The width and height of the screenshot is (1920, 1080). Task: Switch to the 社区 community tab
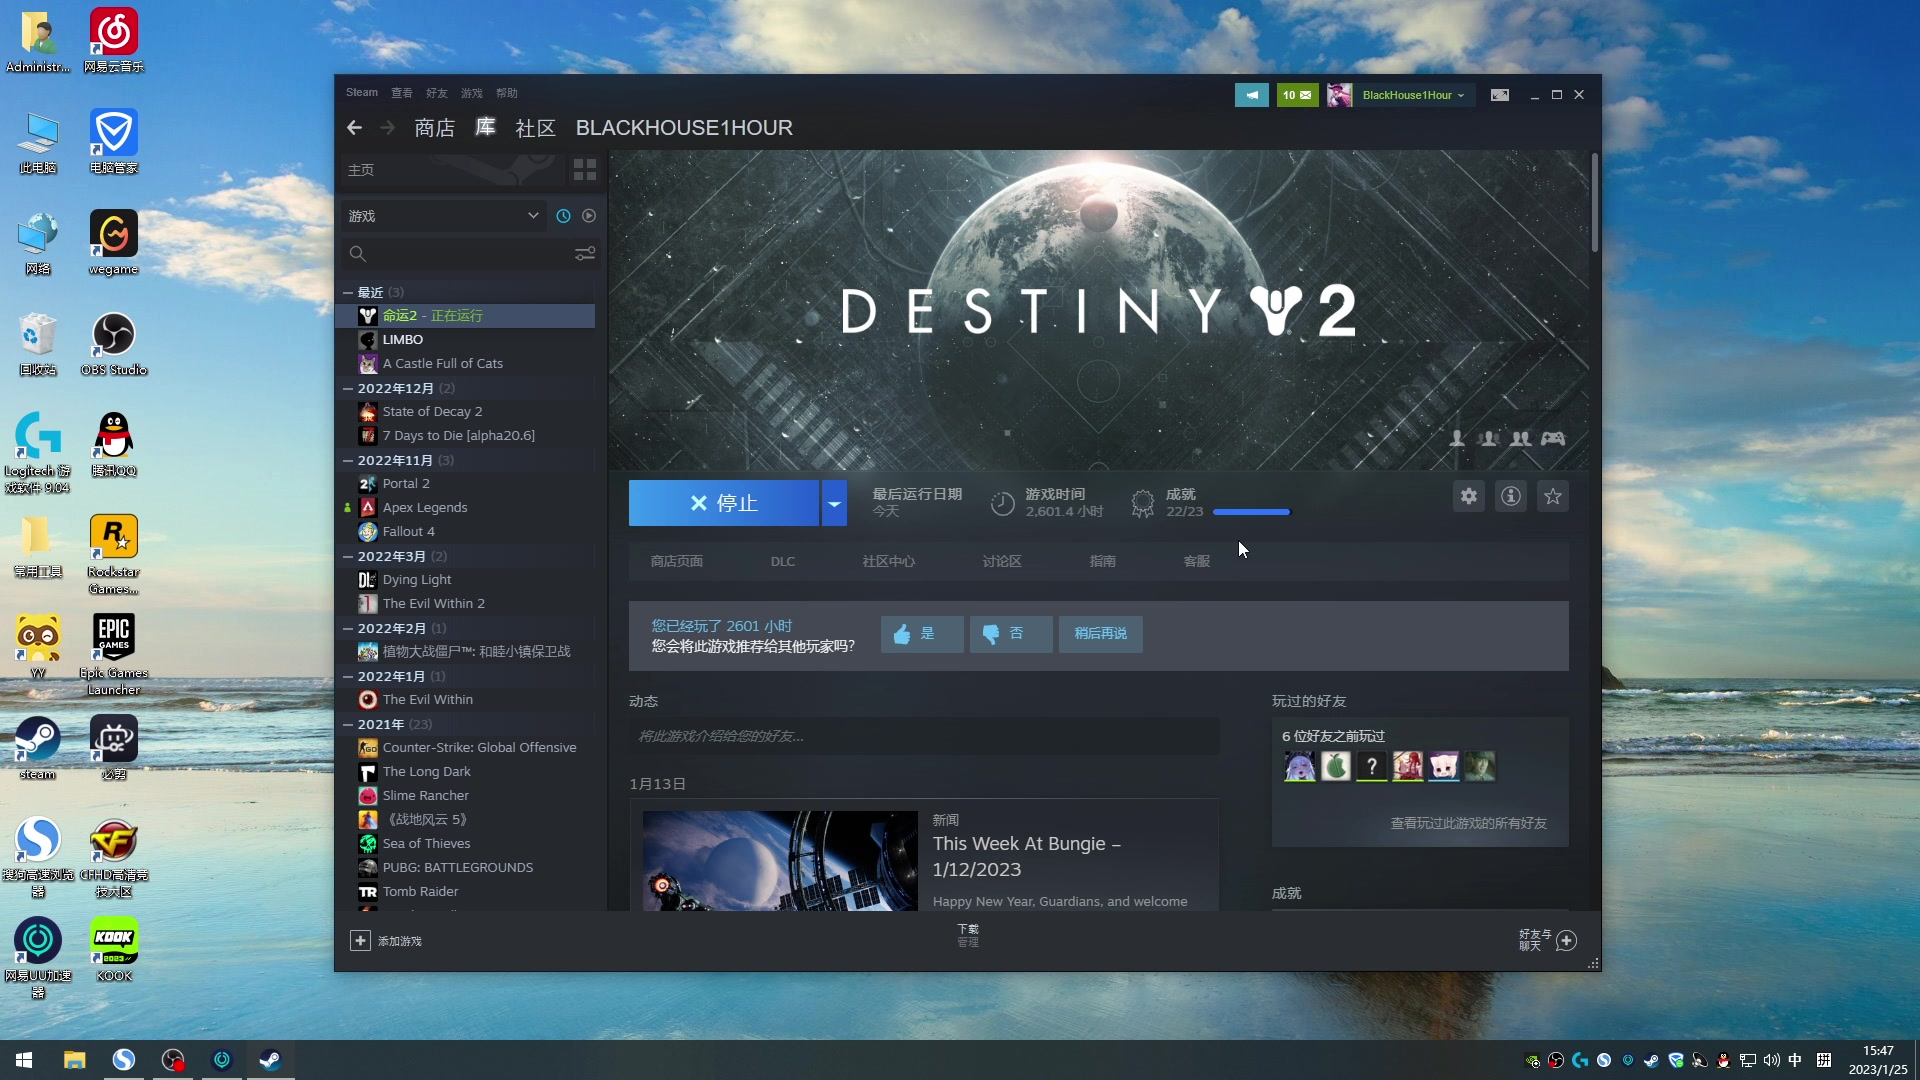[535, 128]
